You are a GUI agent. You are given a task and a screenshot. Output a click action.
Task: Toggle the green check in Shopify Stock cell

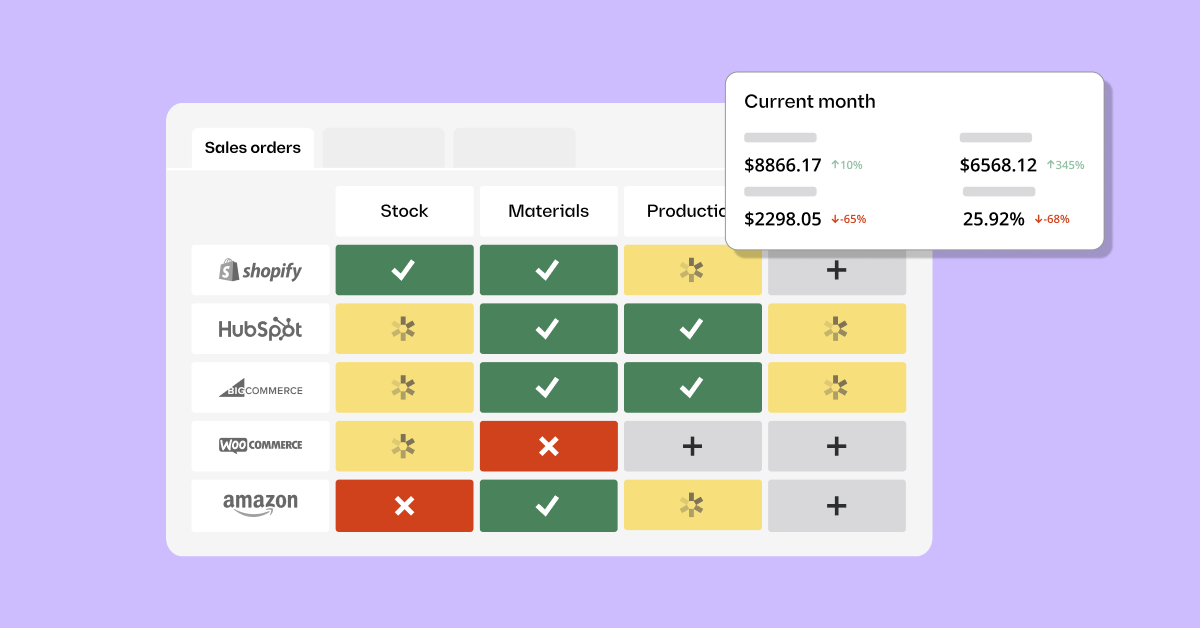click(x=404, y=270)
